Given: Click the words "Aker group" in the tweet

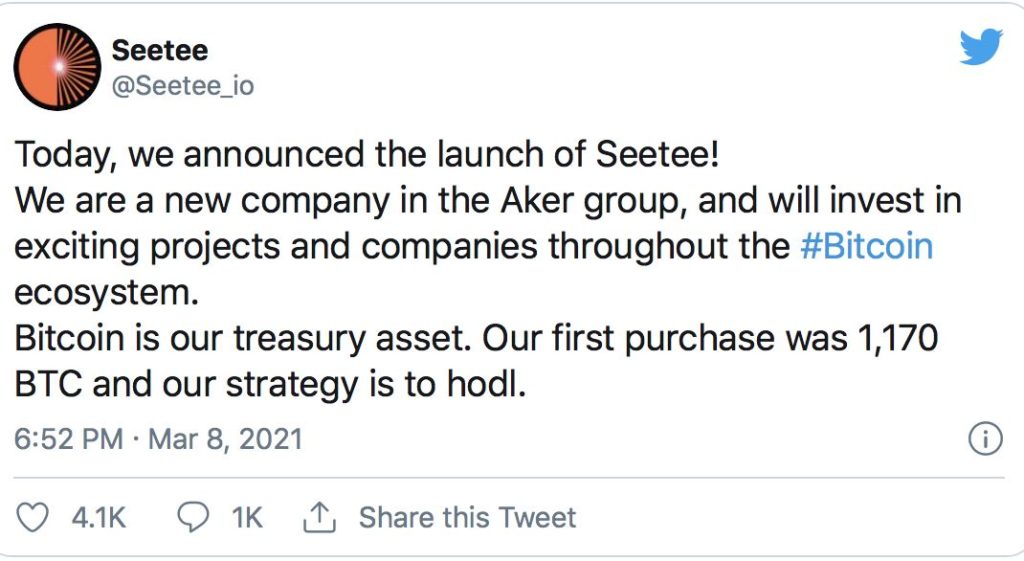Looking at the screenshot, I should pos(588,201).
